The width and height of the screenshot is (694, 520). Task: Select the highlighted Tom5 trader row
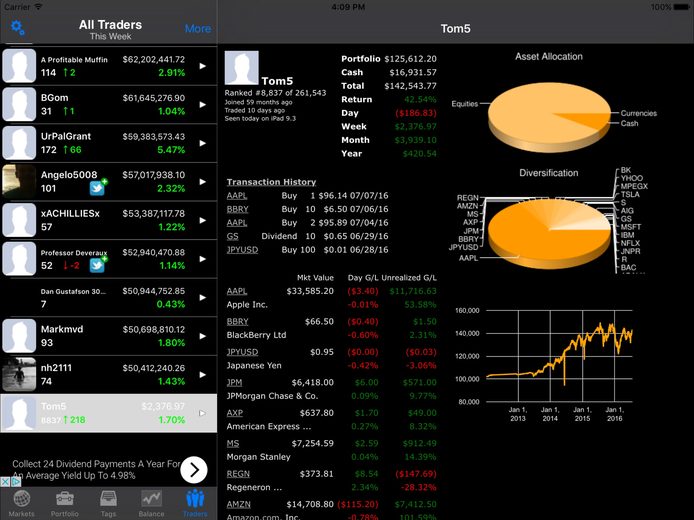[x=108, y=413]
